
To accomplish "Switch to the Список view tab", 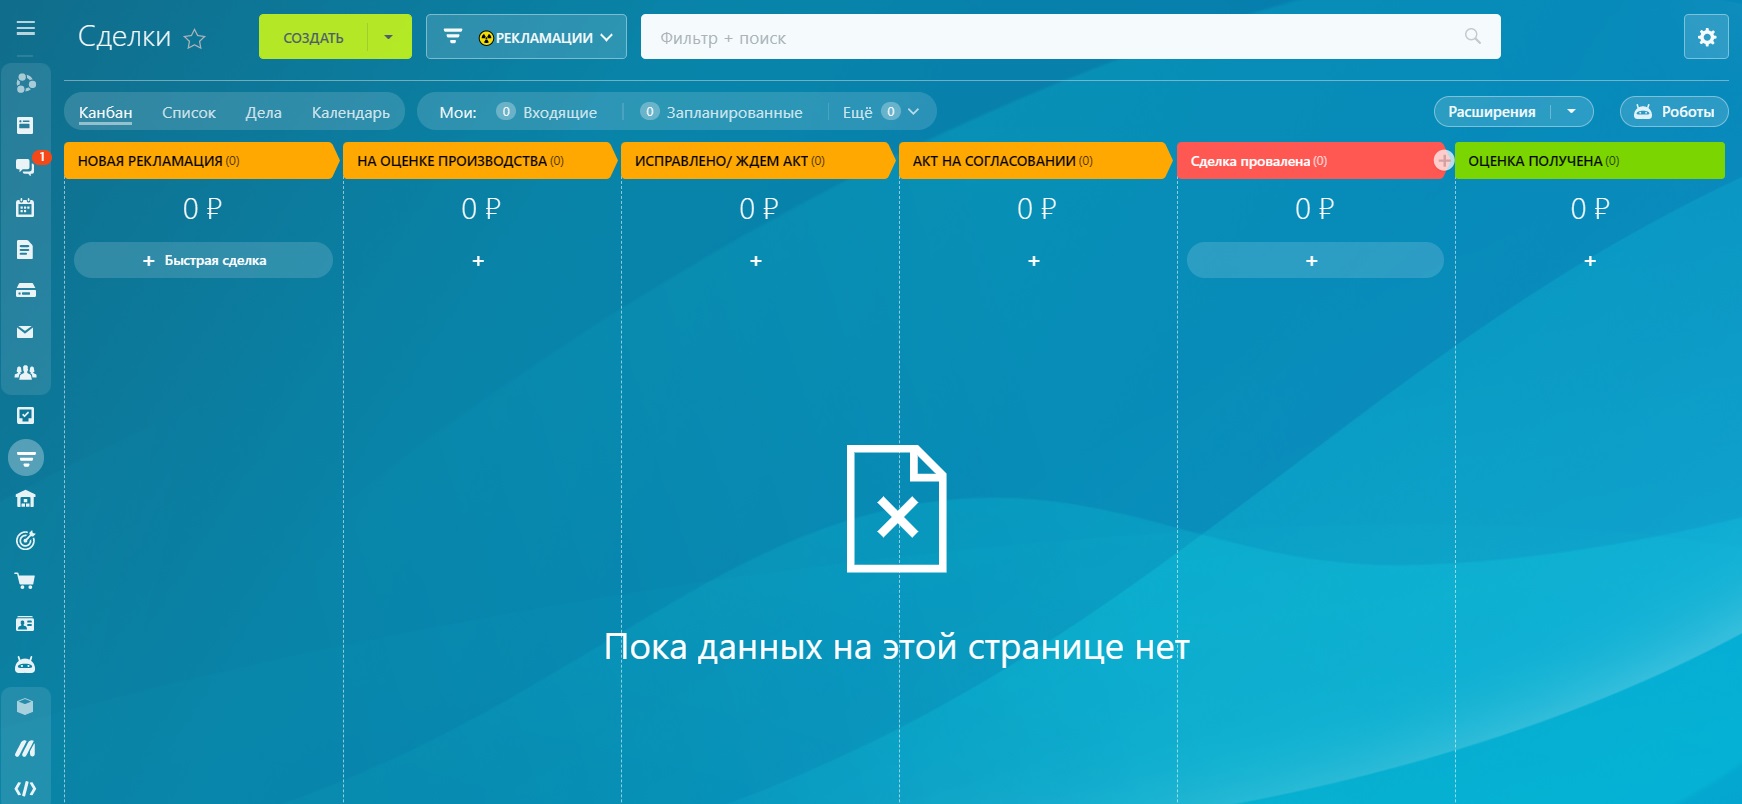I will 189,112.
